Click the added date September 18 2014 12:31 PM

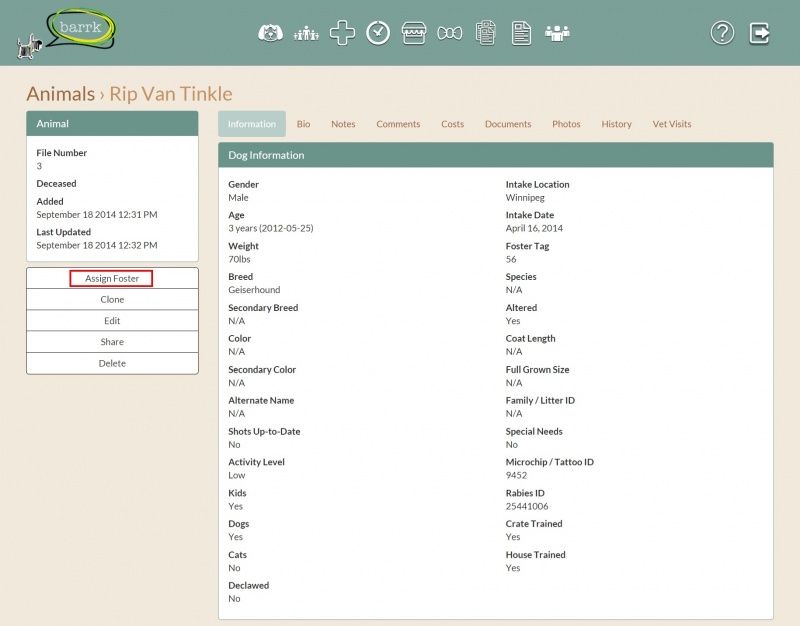coord(97,214)
